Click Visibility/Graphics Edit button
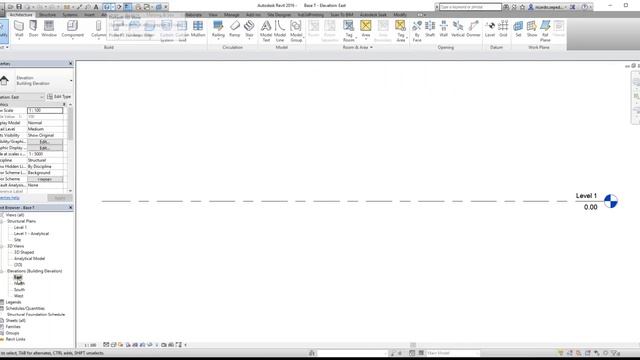Screen dimensions: 640x360 [45, 142]
